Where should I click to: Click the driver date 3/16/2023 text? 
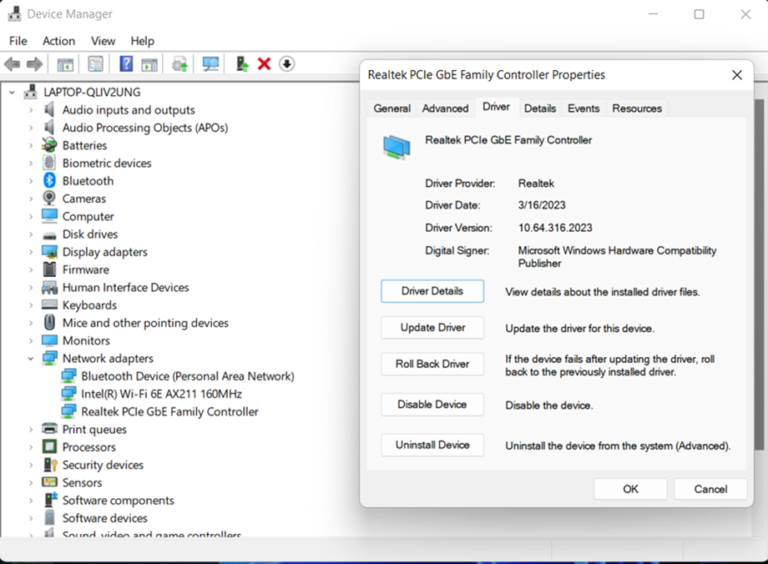click(542, 205)
